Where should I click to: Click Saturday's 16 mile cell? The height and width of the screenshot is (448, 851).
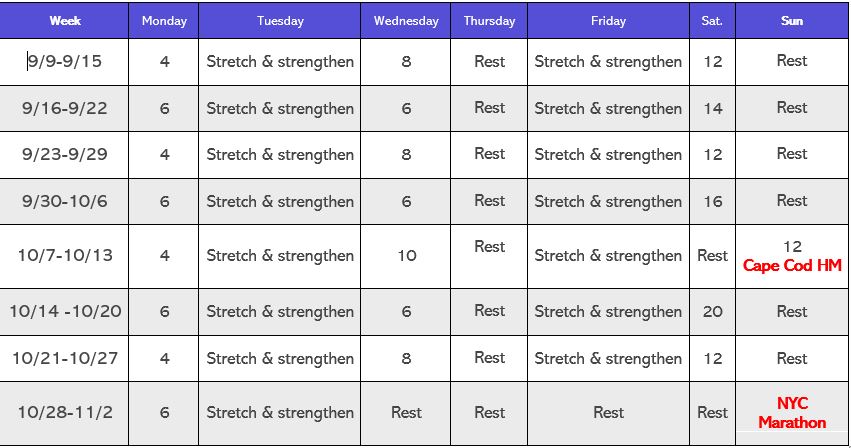coord(712,201)
